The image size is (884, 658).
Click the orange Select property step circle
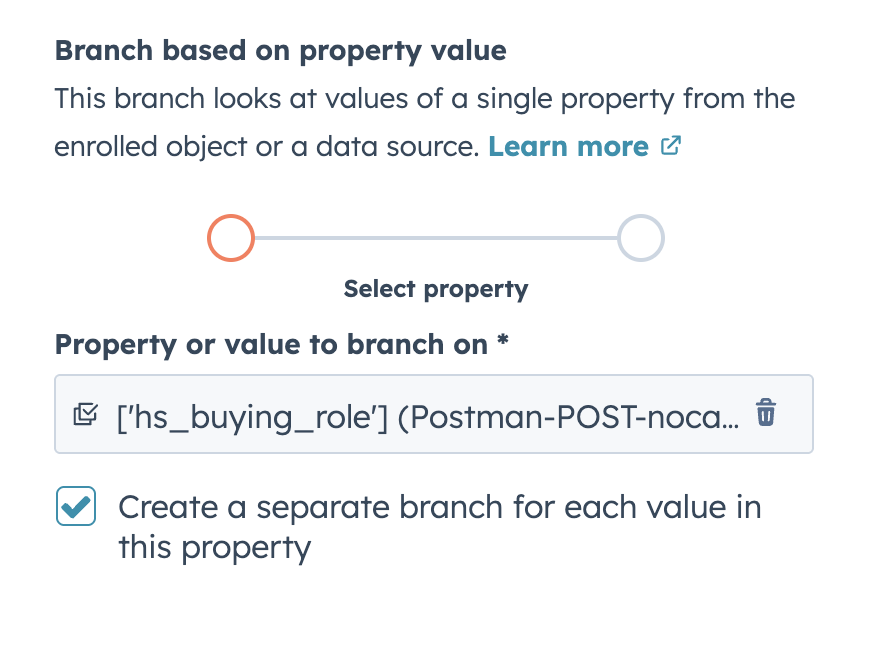coord(230,238)
